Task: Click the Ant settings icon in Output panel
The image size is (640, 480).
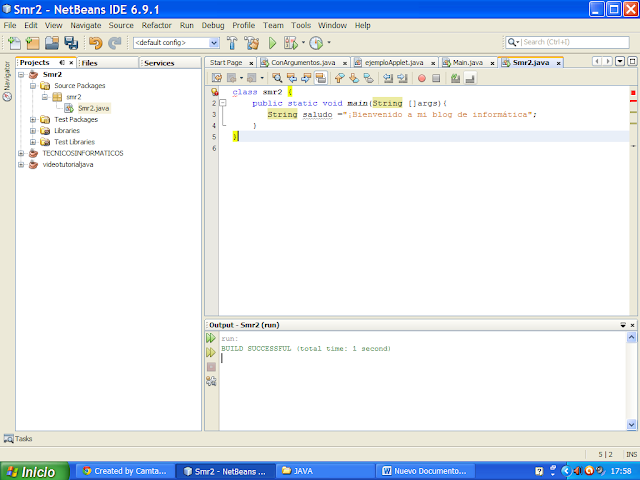Action: point(211,381)
